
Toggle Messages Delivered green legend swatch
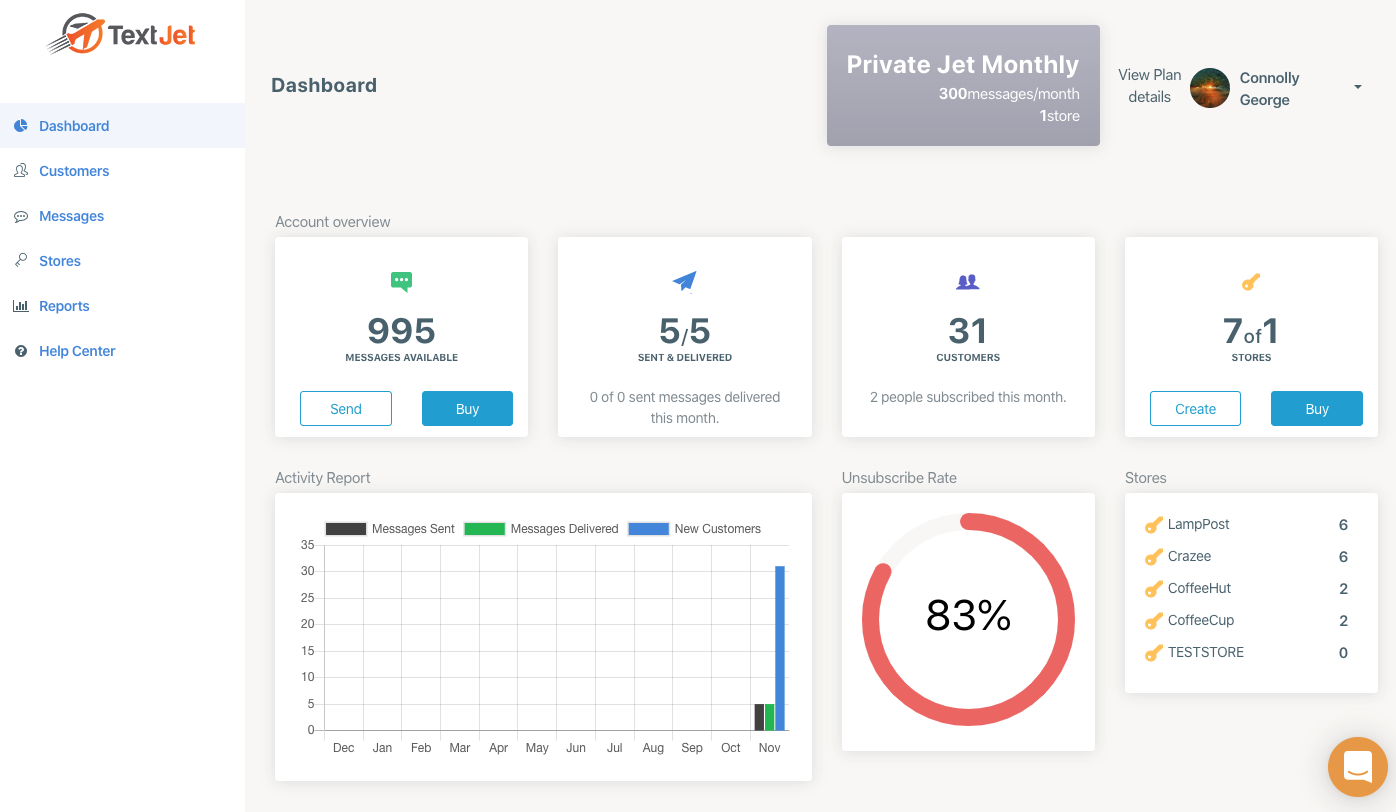(x=484, y=529)
